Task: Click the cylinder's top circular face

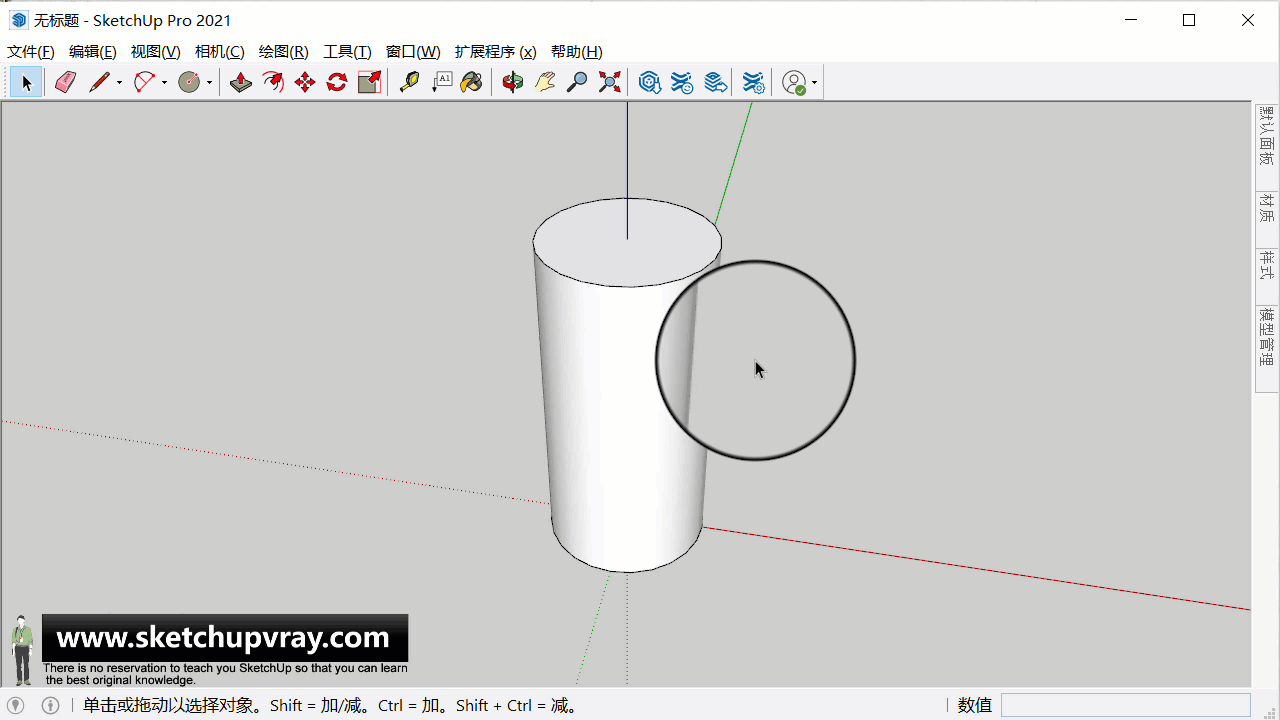Action: click(627, 242)
